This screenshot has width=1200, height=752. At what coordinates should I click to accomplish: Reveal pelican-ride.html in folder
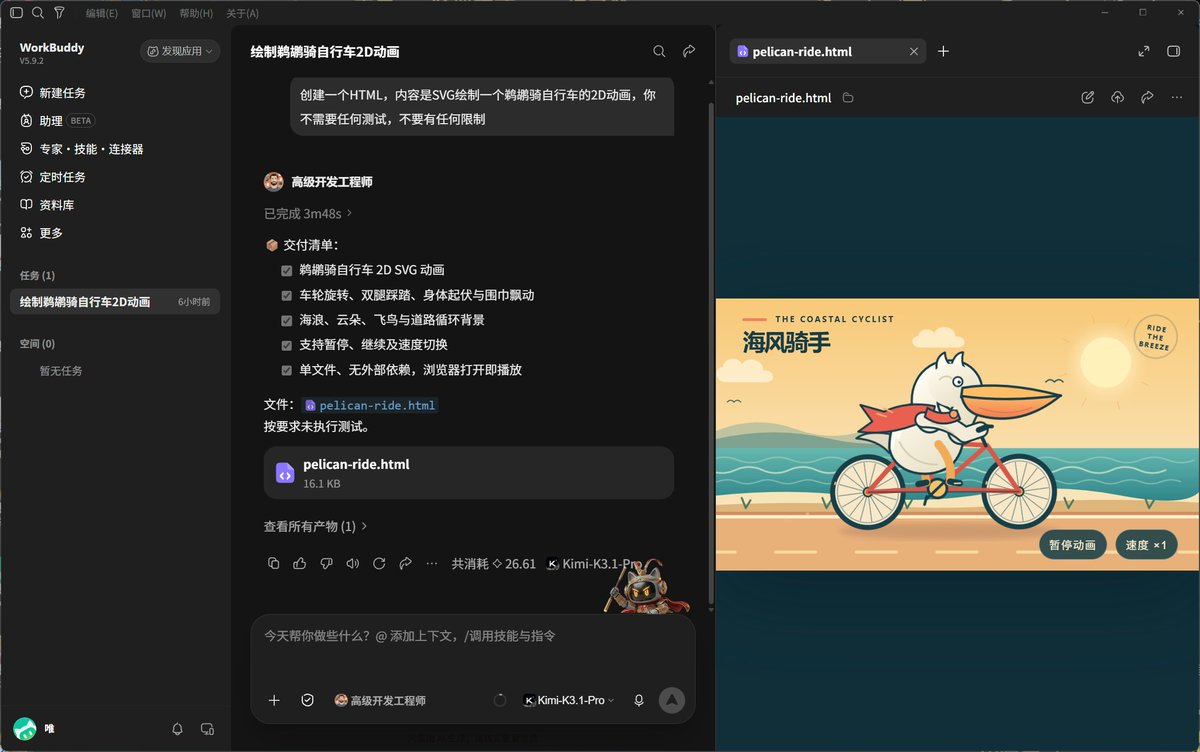[x=848, y=98]
